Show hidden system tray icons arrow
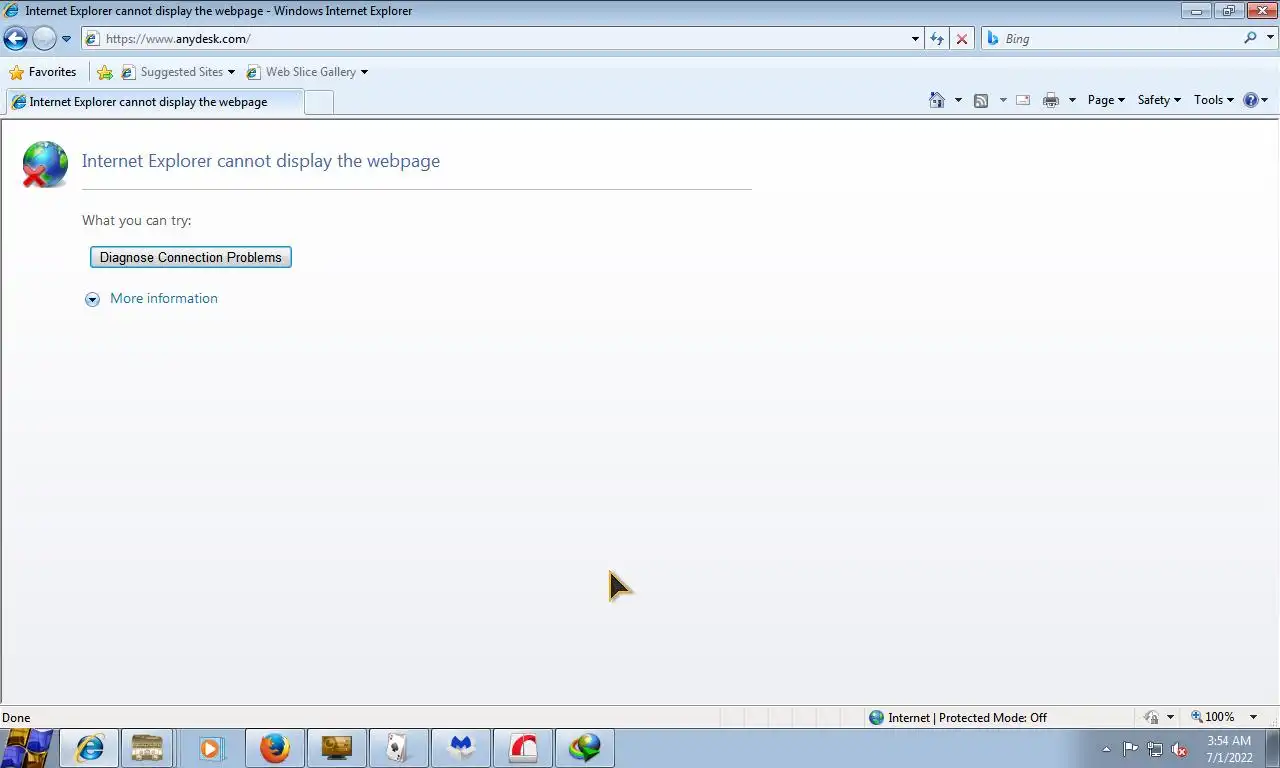Screen dimensions: 1280x768 1106,749
